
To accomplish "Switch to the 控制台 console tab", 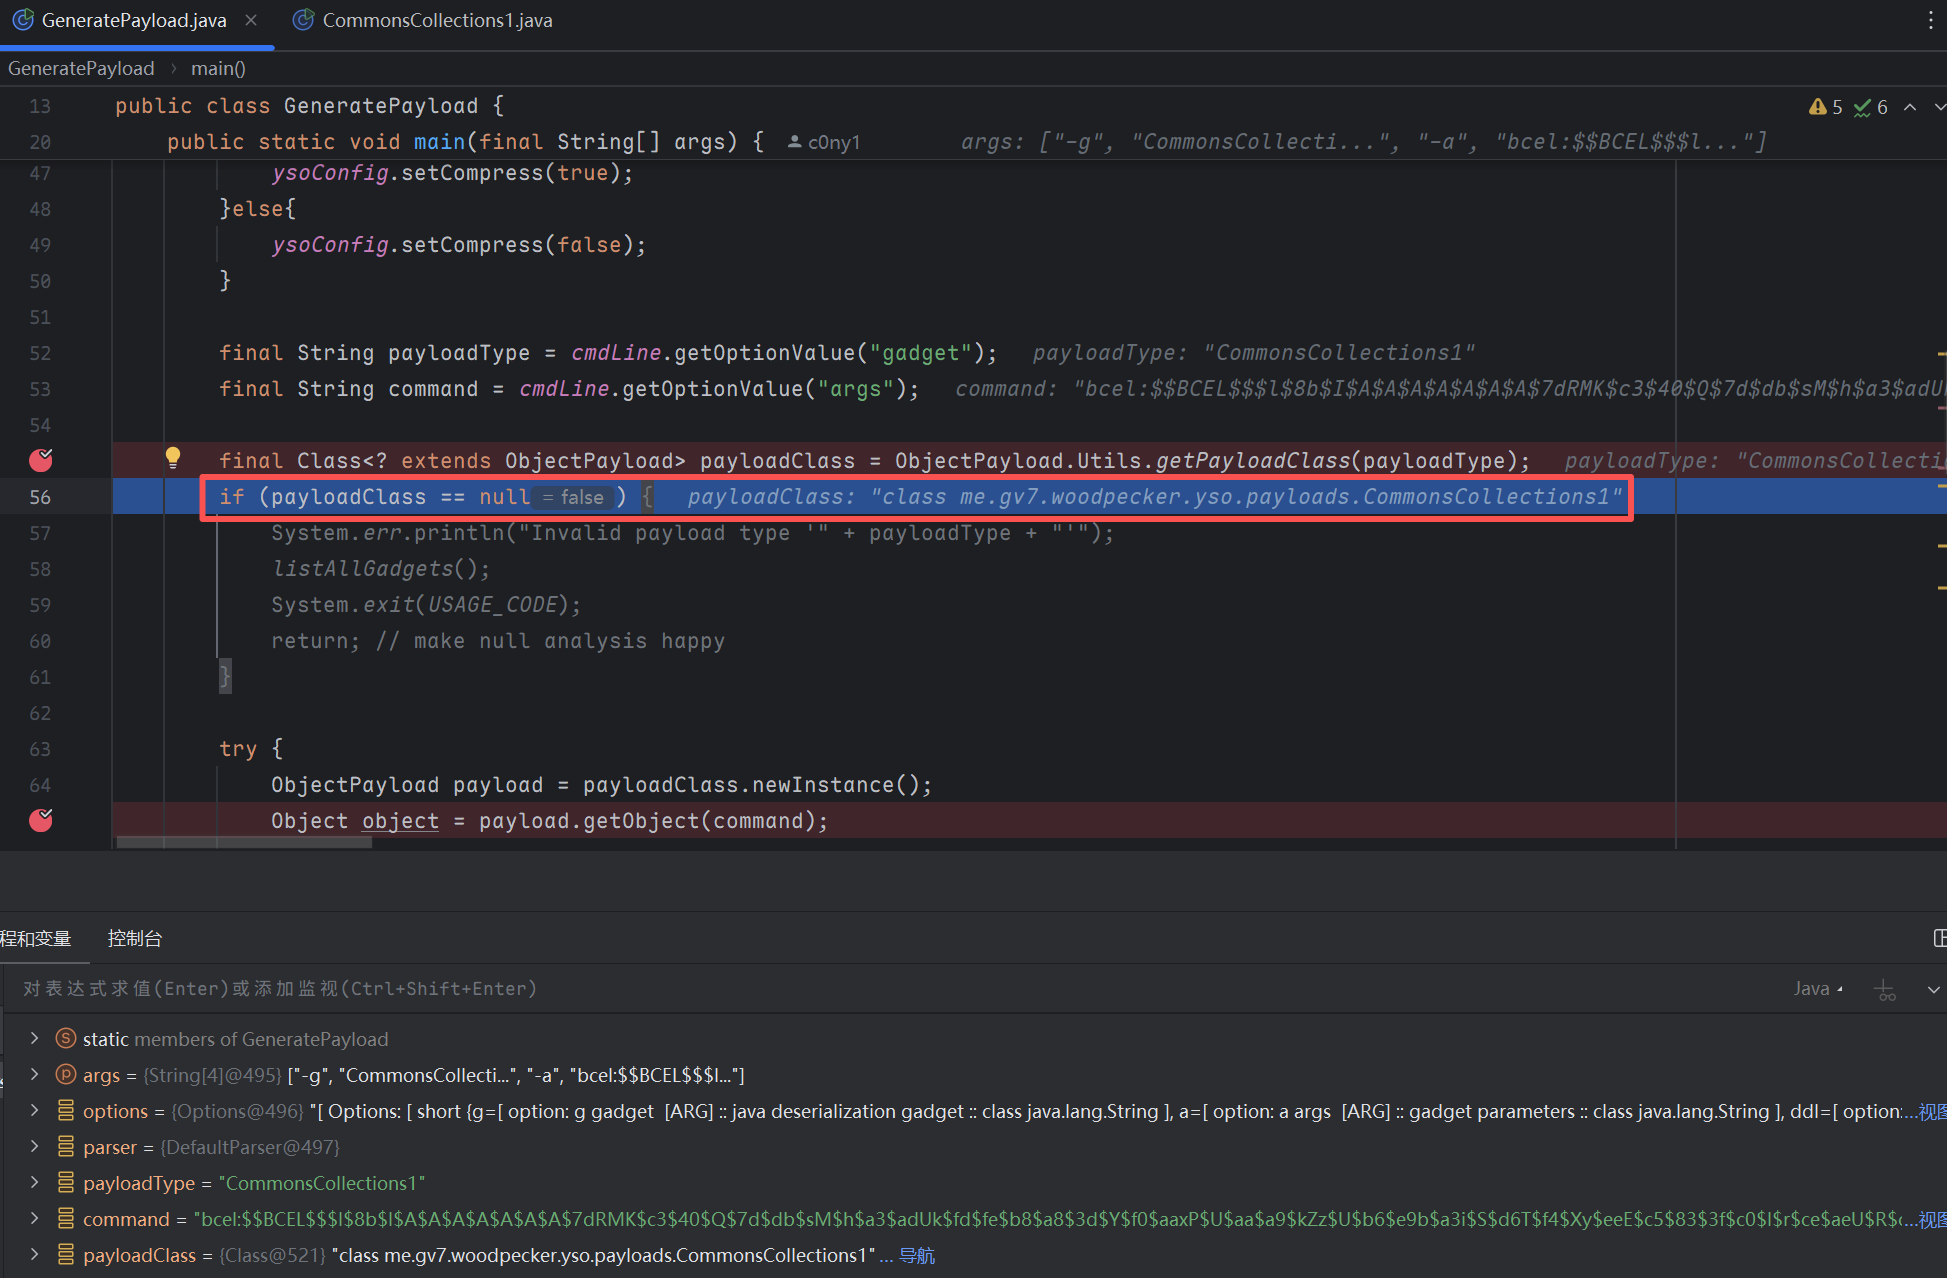I will pyautogui.click(x=134, y=938).
